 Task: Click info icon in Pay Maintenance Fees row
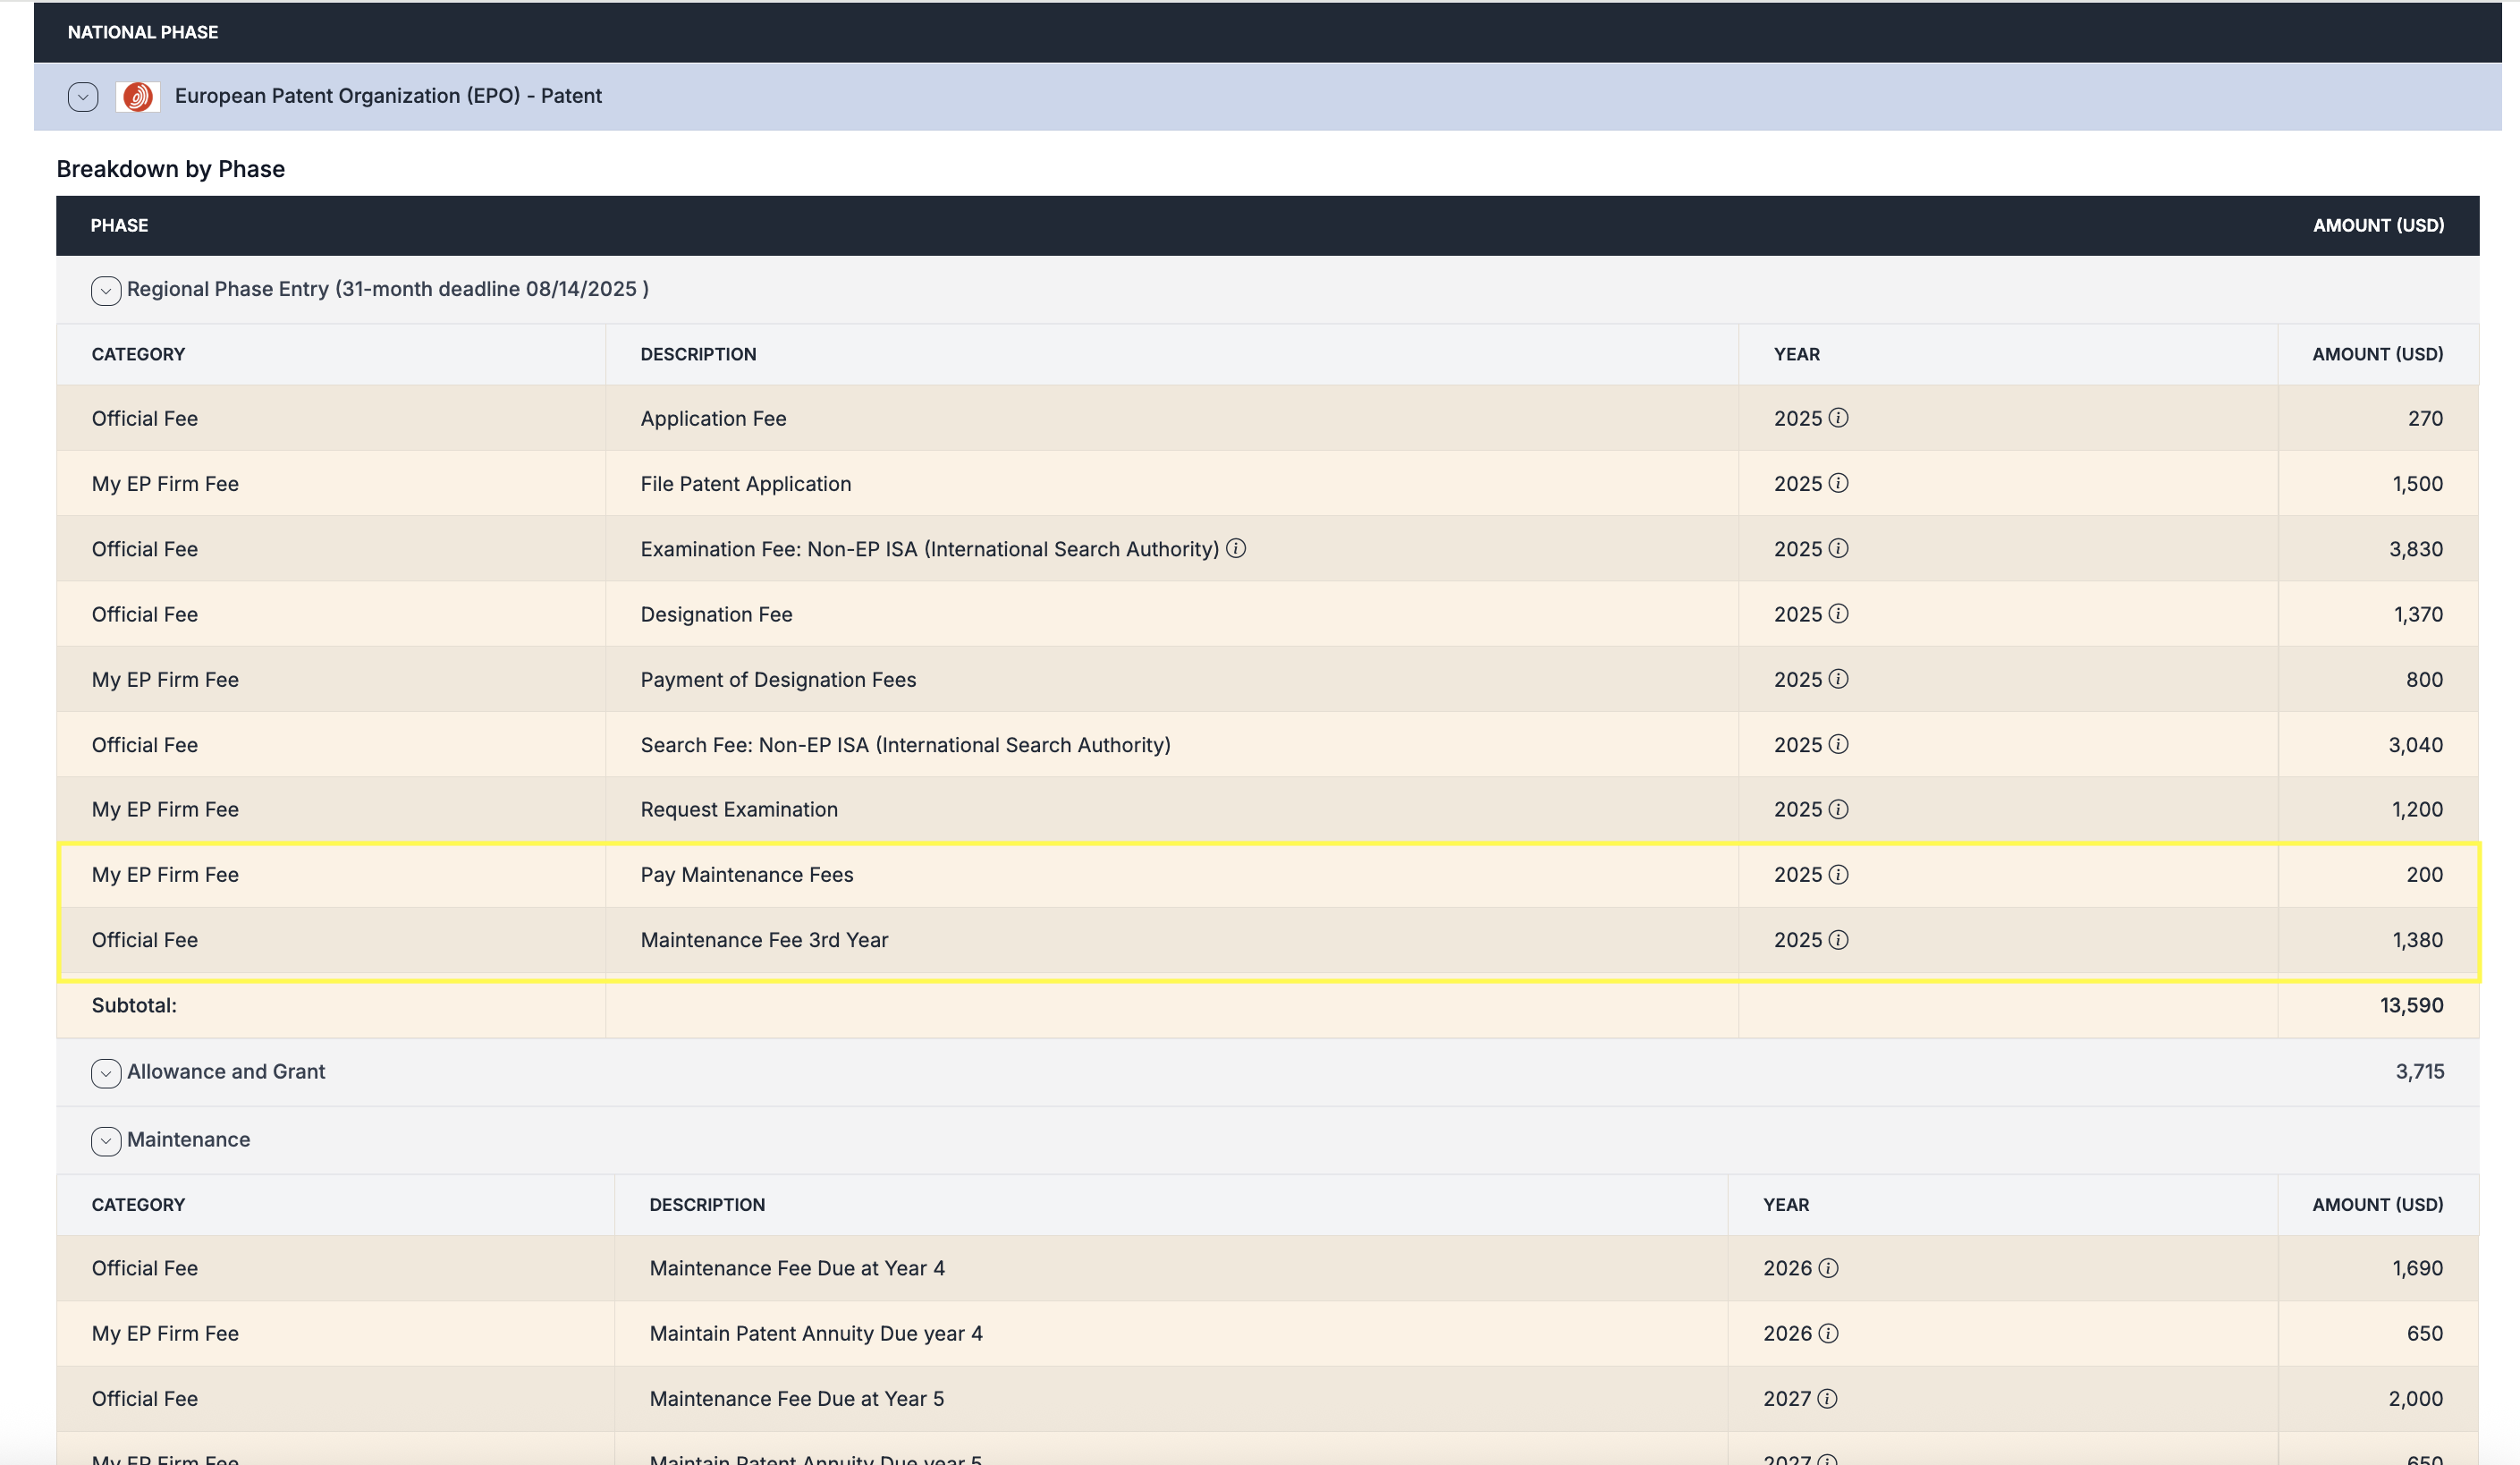point(1838,874)
